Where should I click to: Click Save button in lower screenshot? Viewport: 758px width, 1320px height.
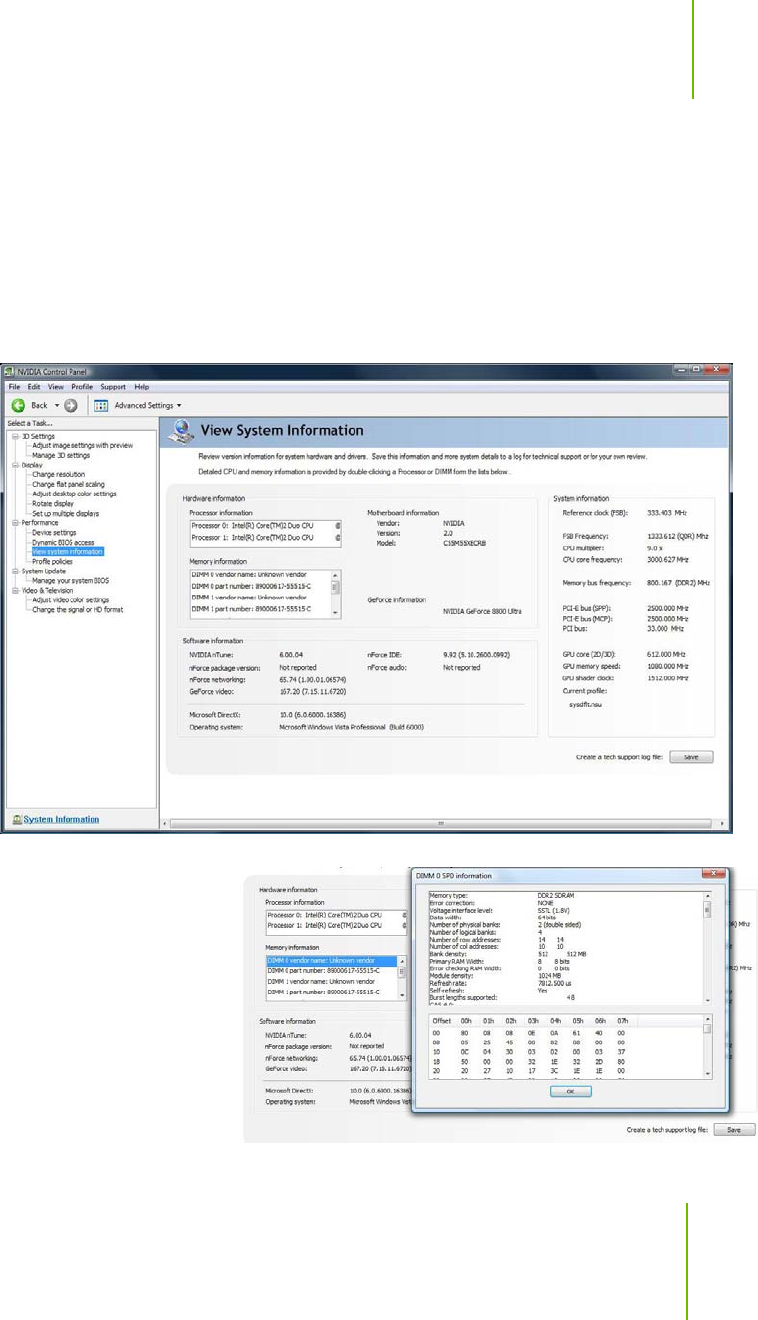click(734, 1129)
